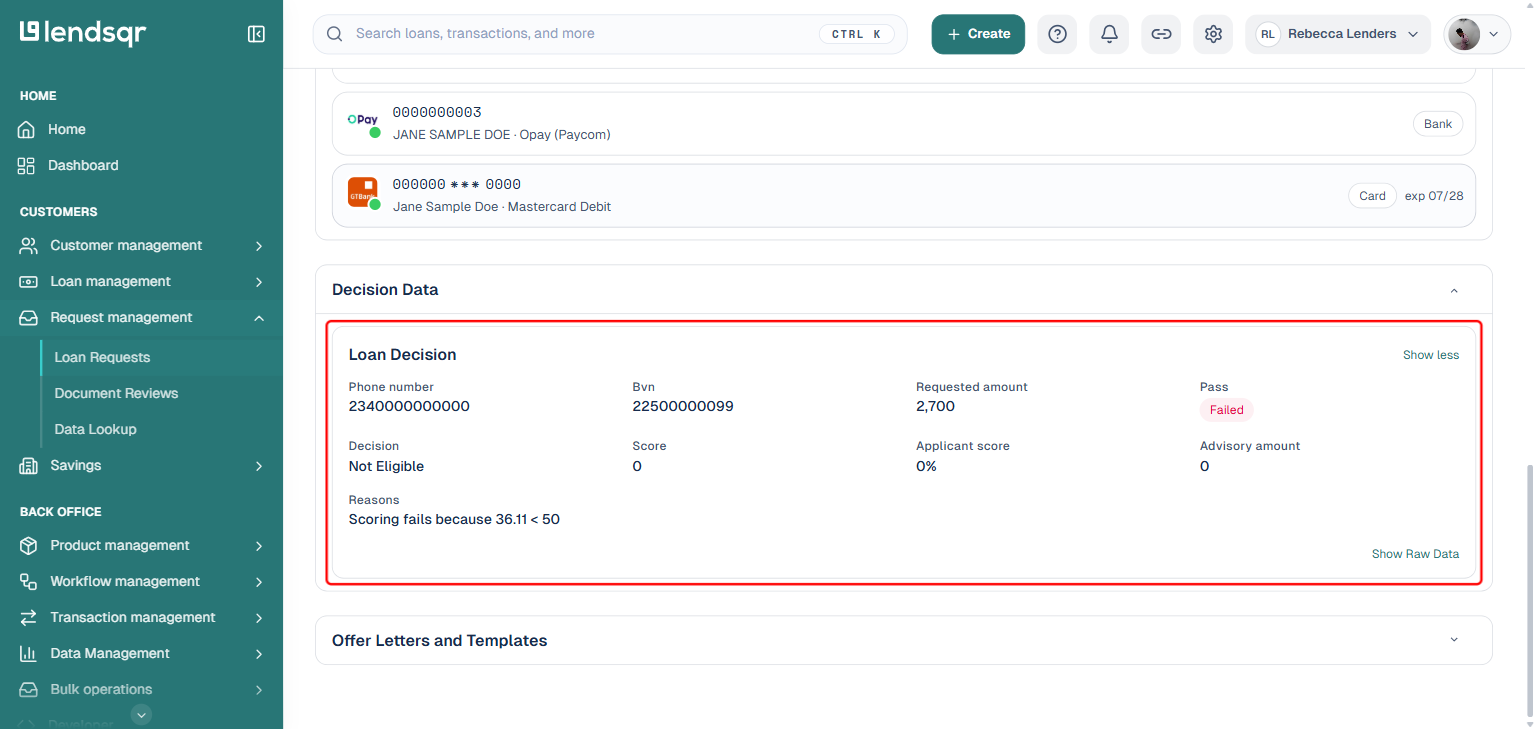1535x730 pixels.
Task: Open Data Lookup submenu item
Action: coord(95,429)
